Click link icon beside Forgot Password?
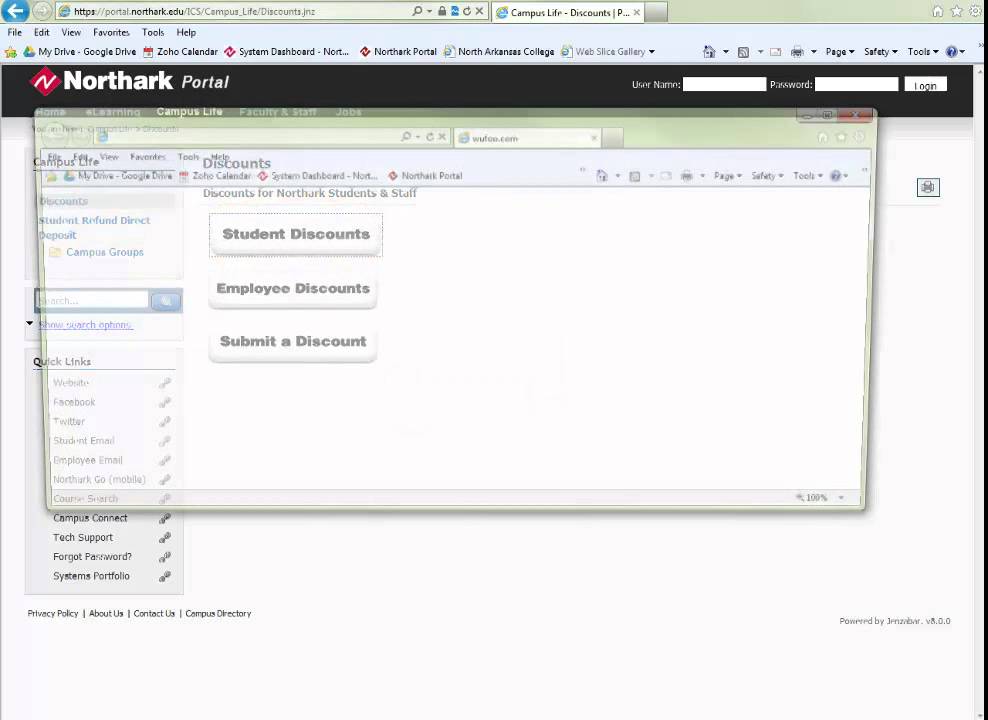This screenshot has height=720, width=988. pyautogui.click(x=164, y=557)
